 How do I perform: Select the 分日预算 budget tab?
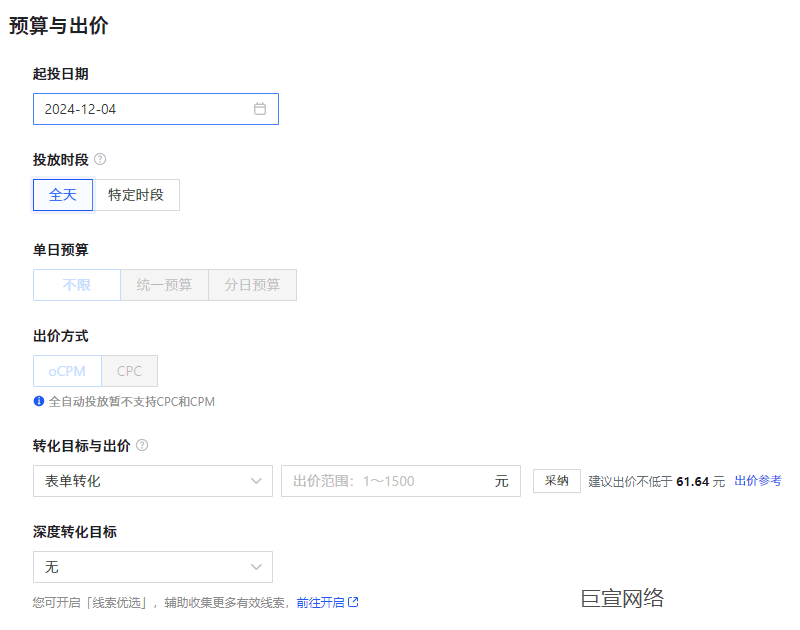[252, 284]
